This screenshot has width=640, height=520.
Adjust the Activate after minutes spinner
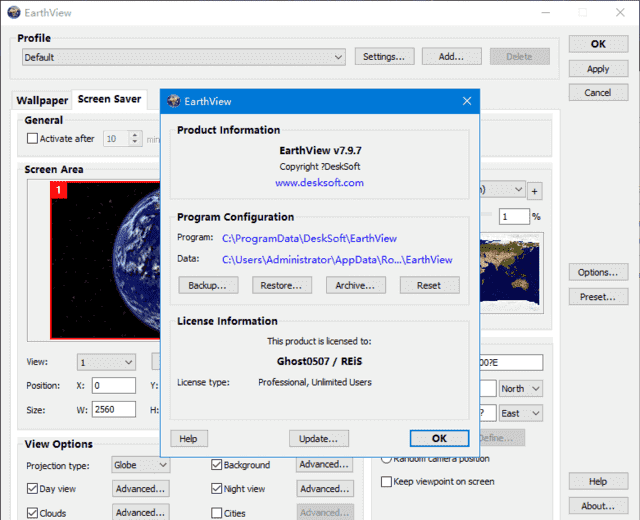pyautogui.click(x=135, y=139)
